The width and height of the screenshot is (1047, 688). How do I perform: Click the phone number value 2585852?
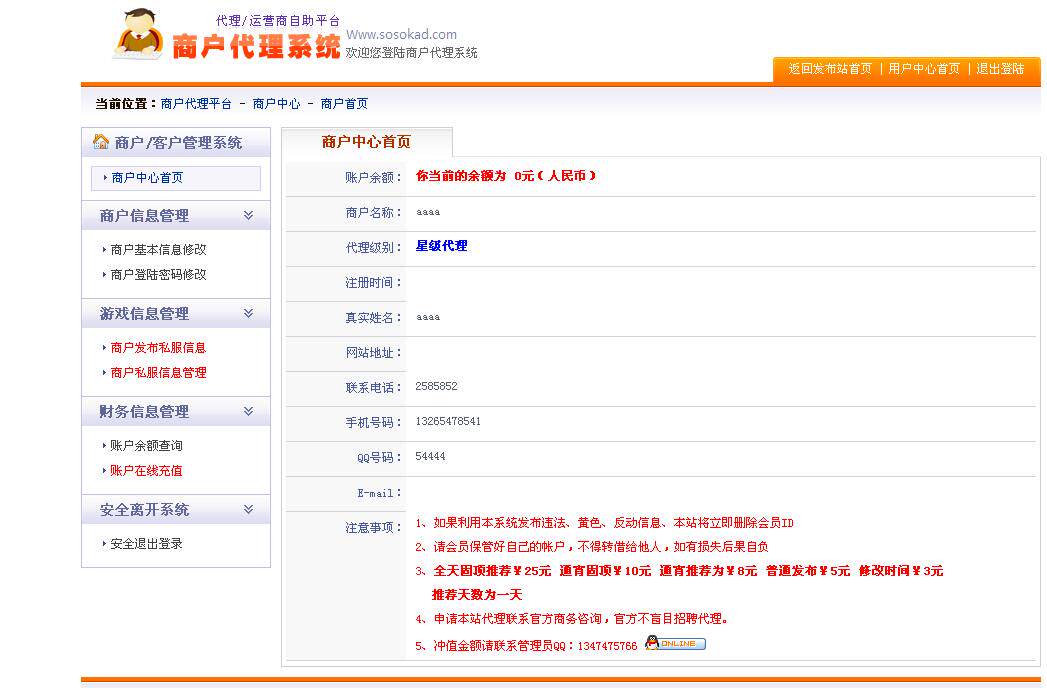(x=436, y=386)
